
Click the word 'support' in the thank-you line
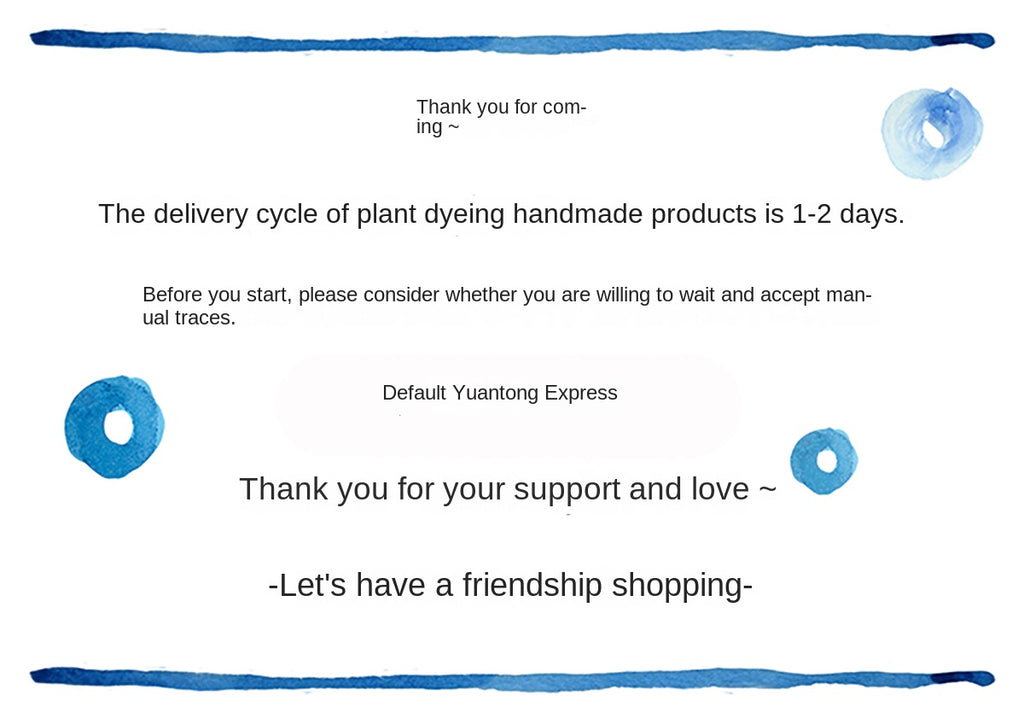click(565, 490)
